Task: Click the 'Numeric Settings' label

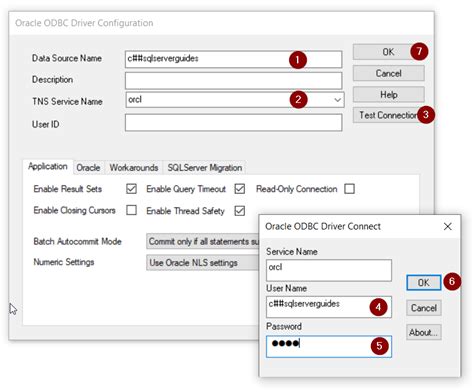Action: tap(64, 262)
